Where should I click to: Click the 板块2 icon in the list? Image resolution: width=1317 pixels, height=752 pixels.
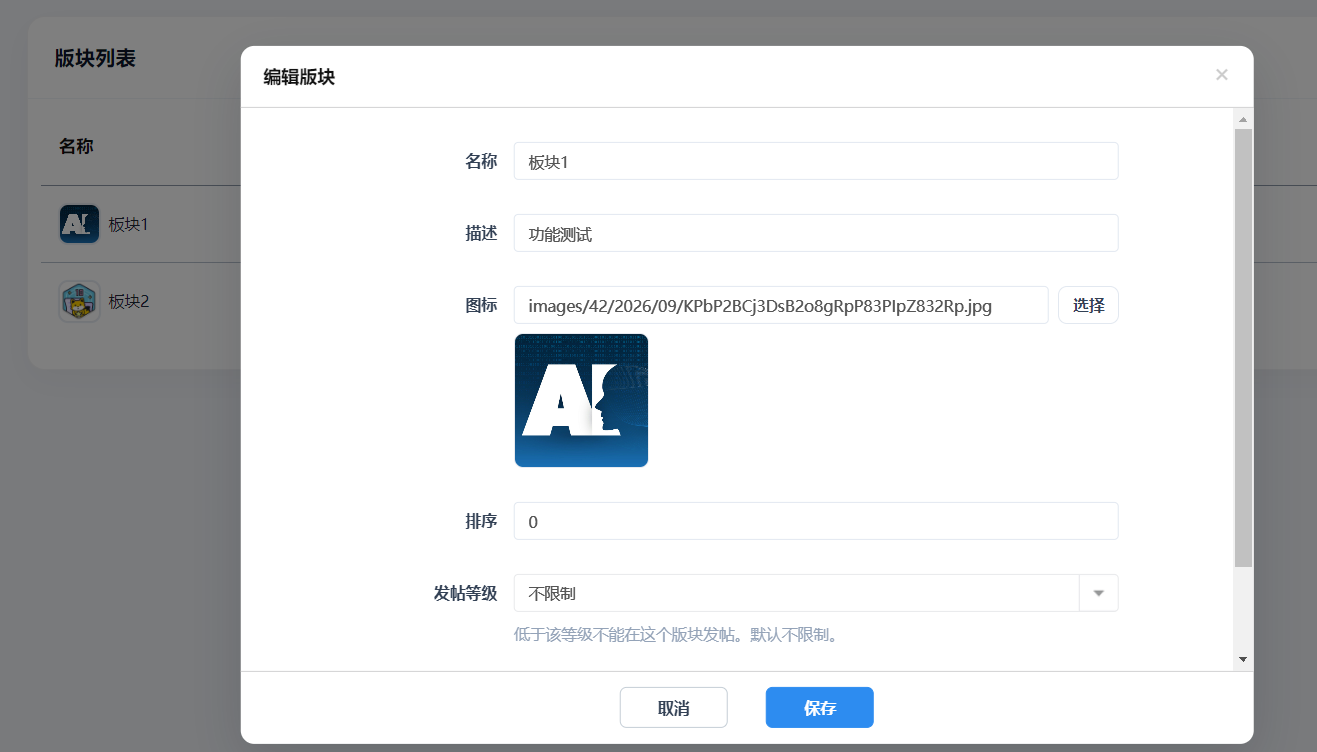tap(79, 301)
